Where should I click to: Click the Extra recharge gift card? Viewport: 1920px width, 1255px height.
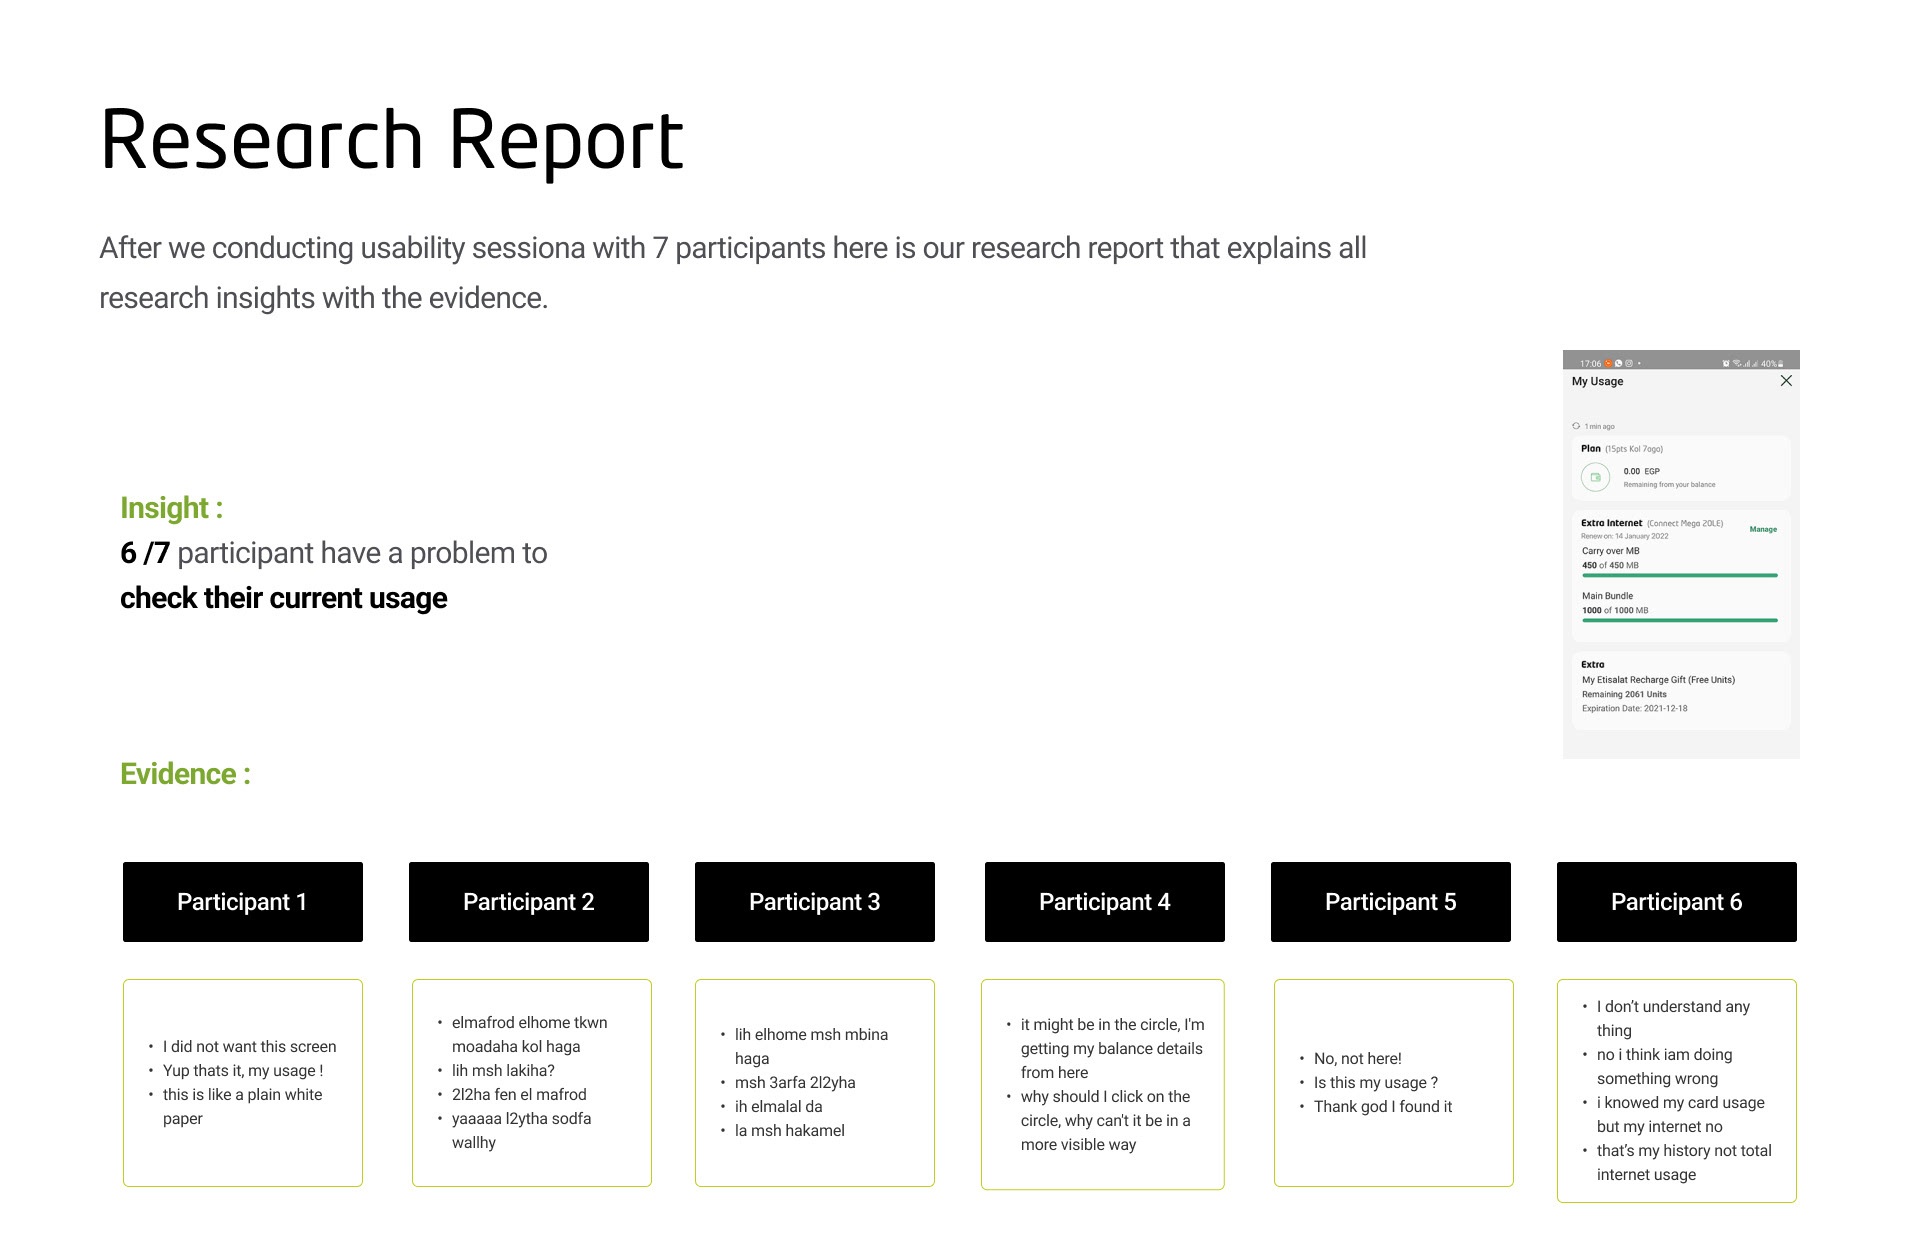[x=1680, y=690]
